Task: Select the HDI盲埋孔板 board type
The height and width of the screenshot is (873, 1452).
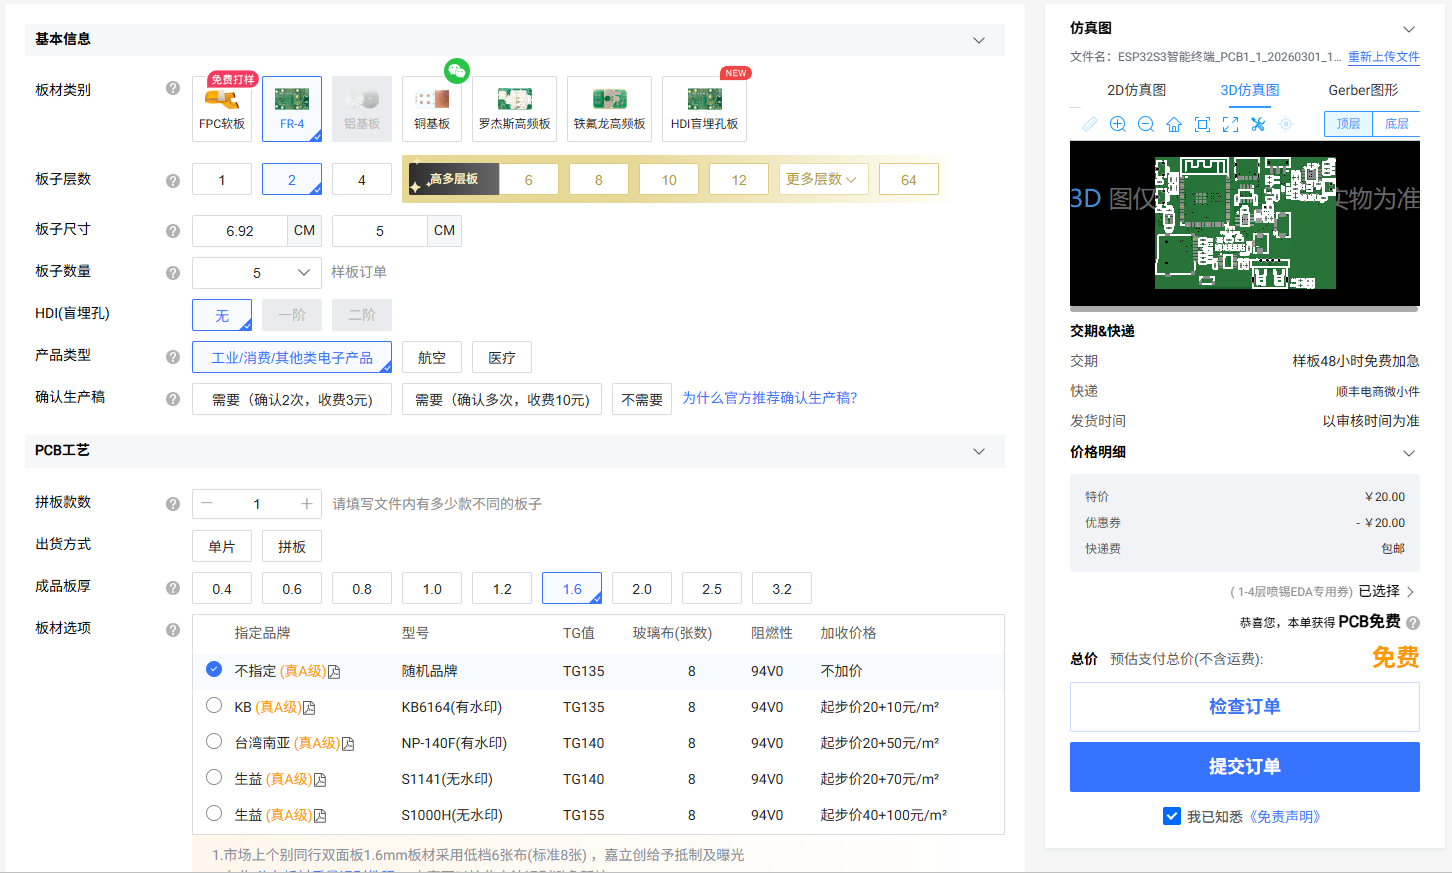Action: [704, 109]
